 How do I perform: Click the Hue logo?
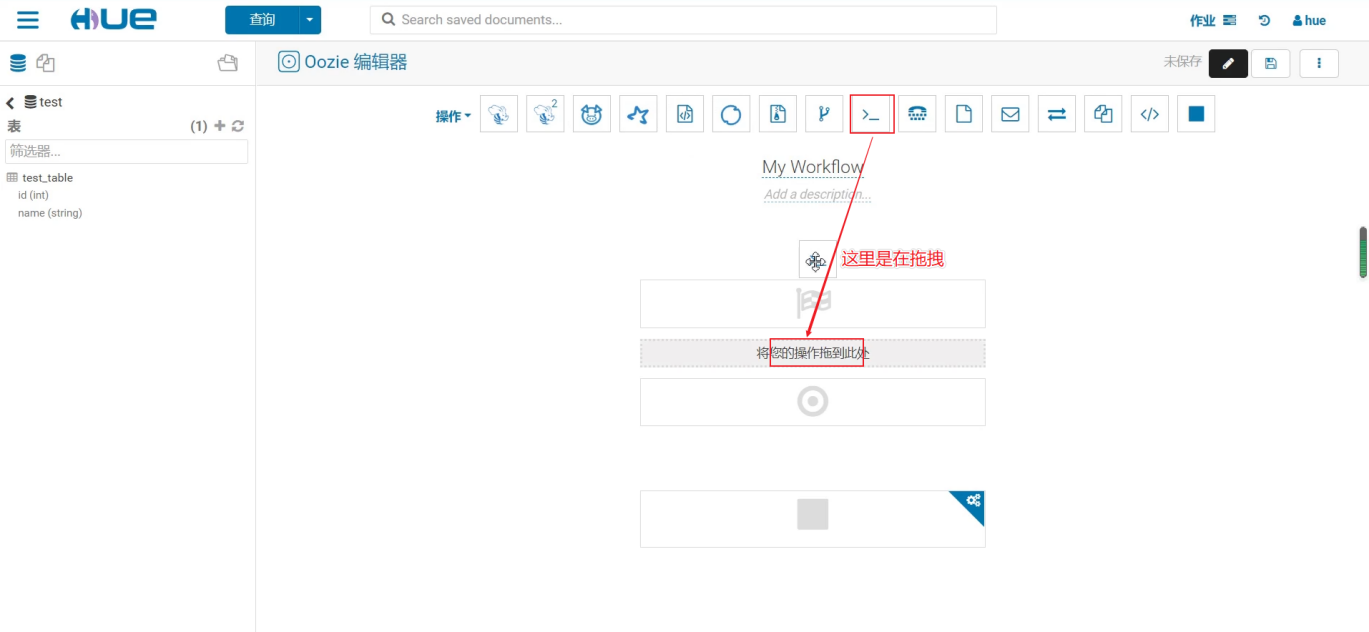pyautogui.click(x=113, y=20)
